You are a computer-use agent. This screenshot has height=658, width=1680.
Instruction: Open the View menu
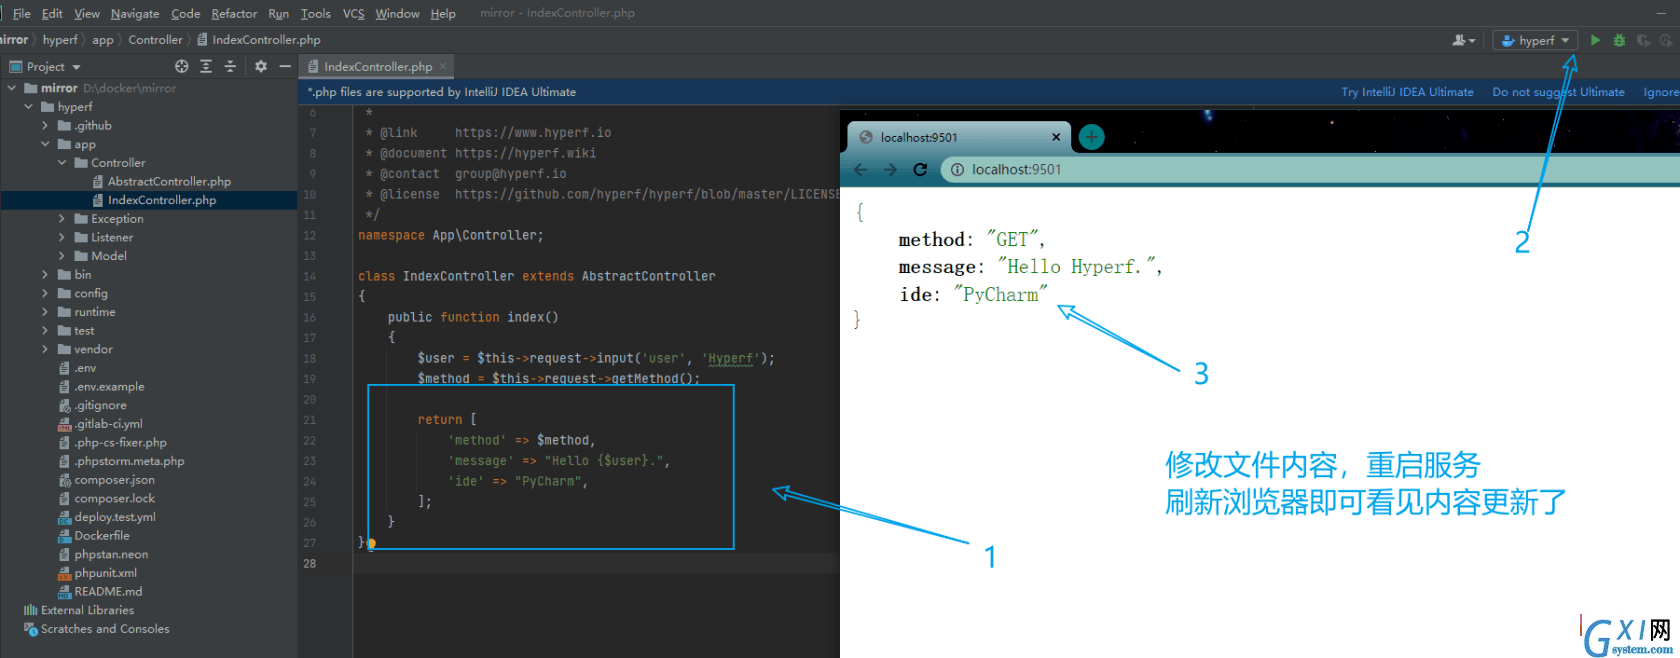tap(87, 14)
